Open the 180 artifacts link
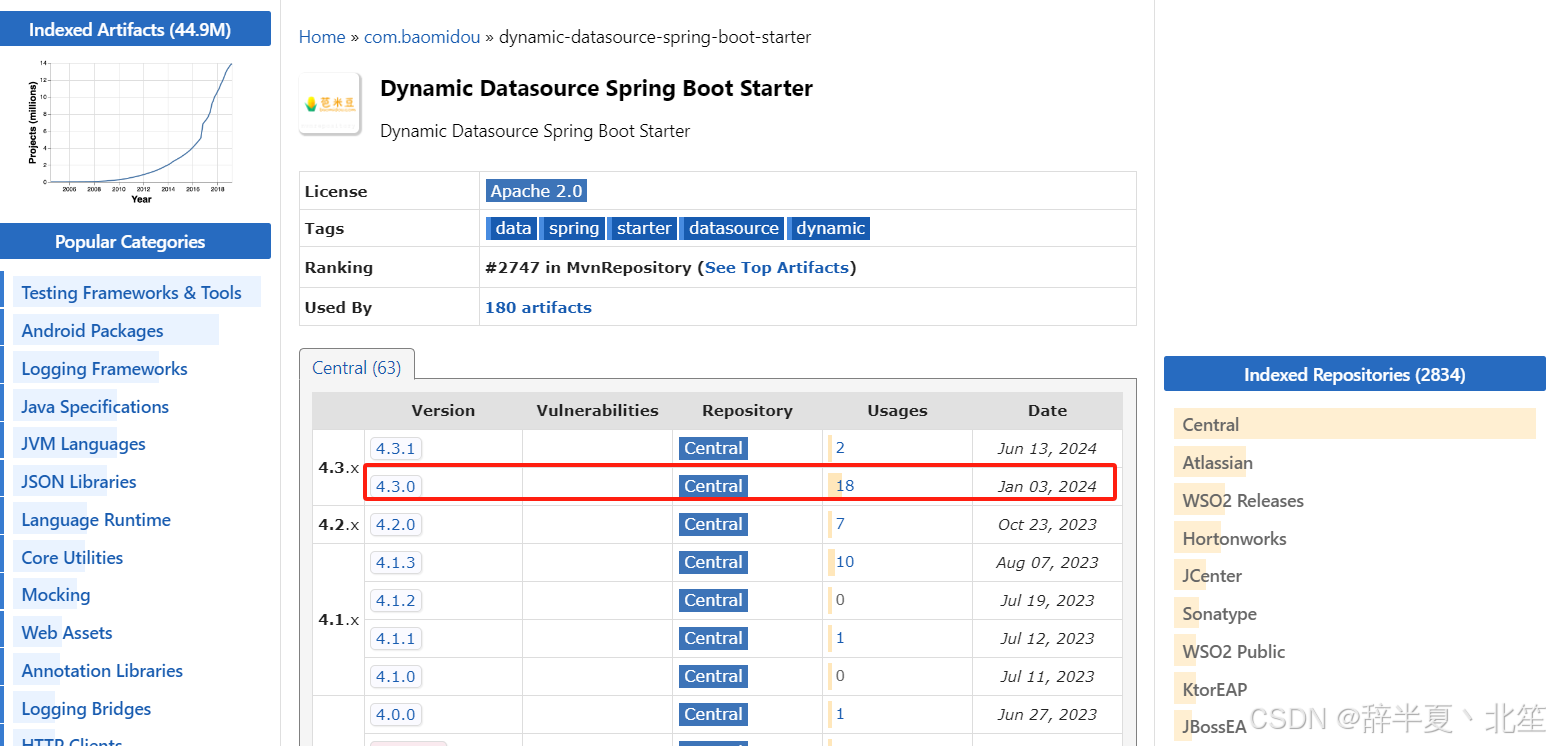The image size is (1550, 746). tap(538, 308)
